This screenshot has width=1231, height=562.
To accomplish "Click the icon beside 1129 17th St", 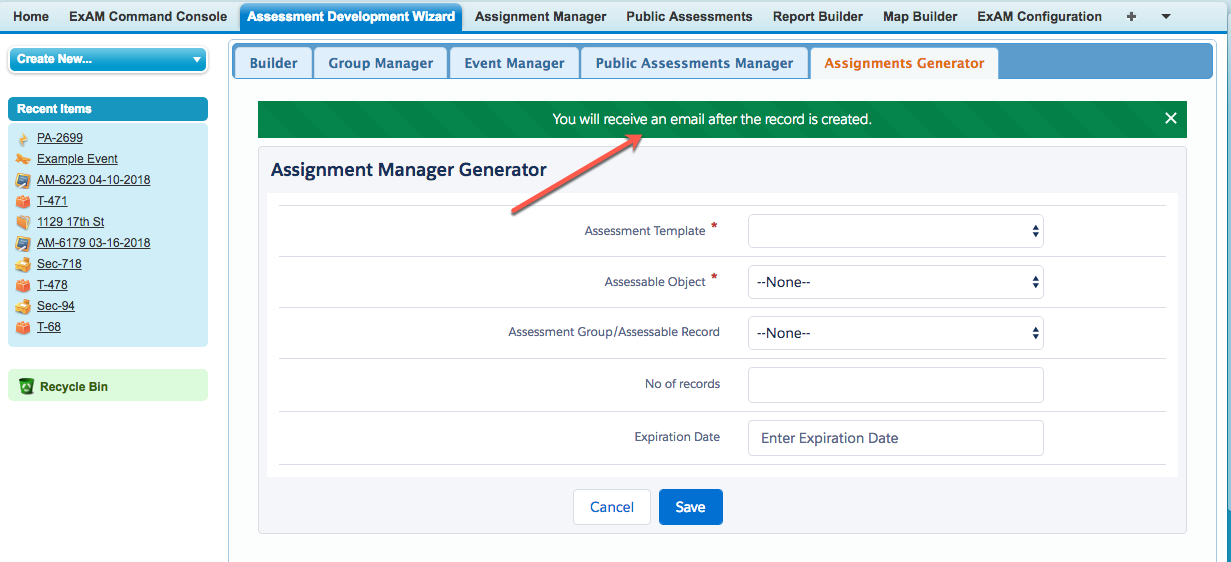I will 22,222.
